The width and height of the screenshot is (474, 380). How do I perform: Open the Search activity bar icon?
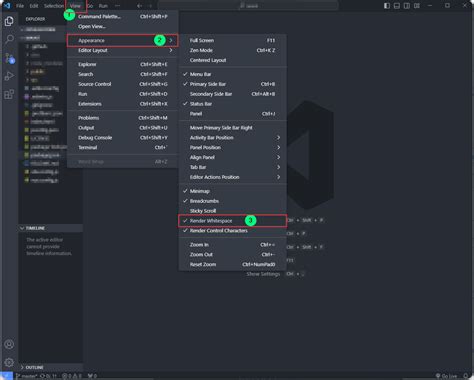pyautogui.click(x=9, y=39)
